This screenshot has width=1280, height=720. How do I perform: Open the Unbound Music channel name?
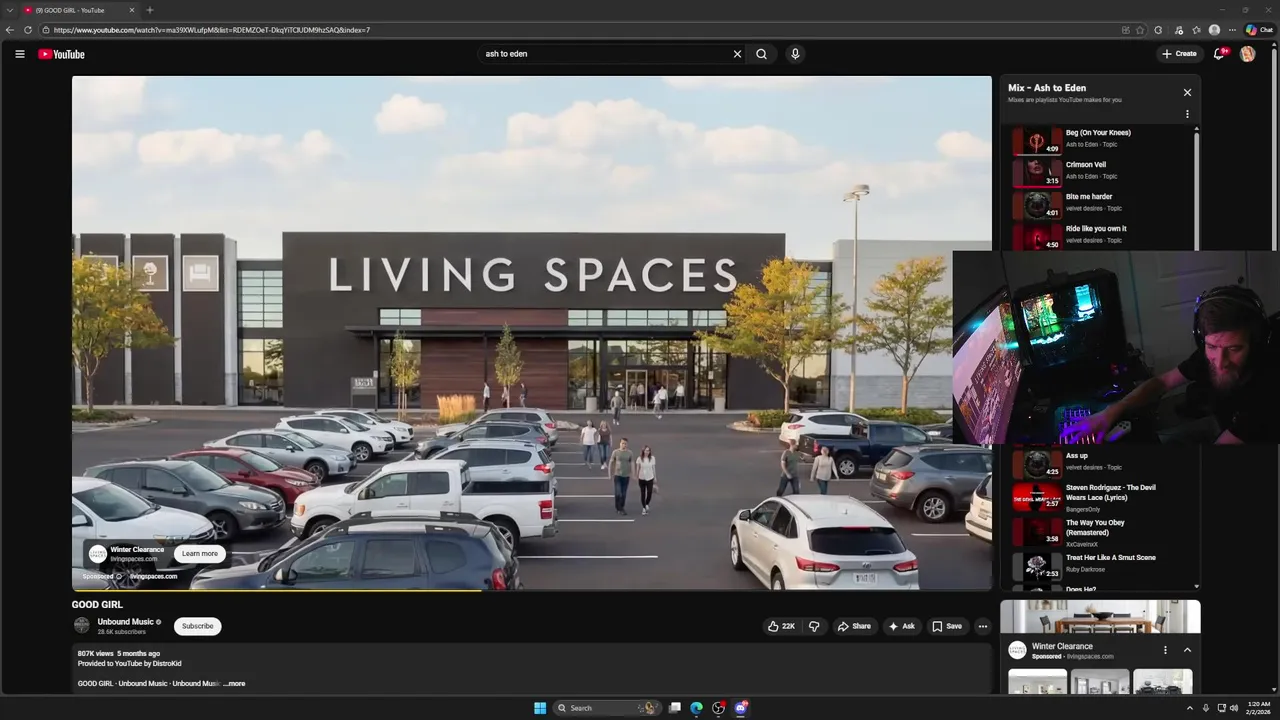click(125, 622)
